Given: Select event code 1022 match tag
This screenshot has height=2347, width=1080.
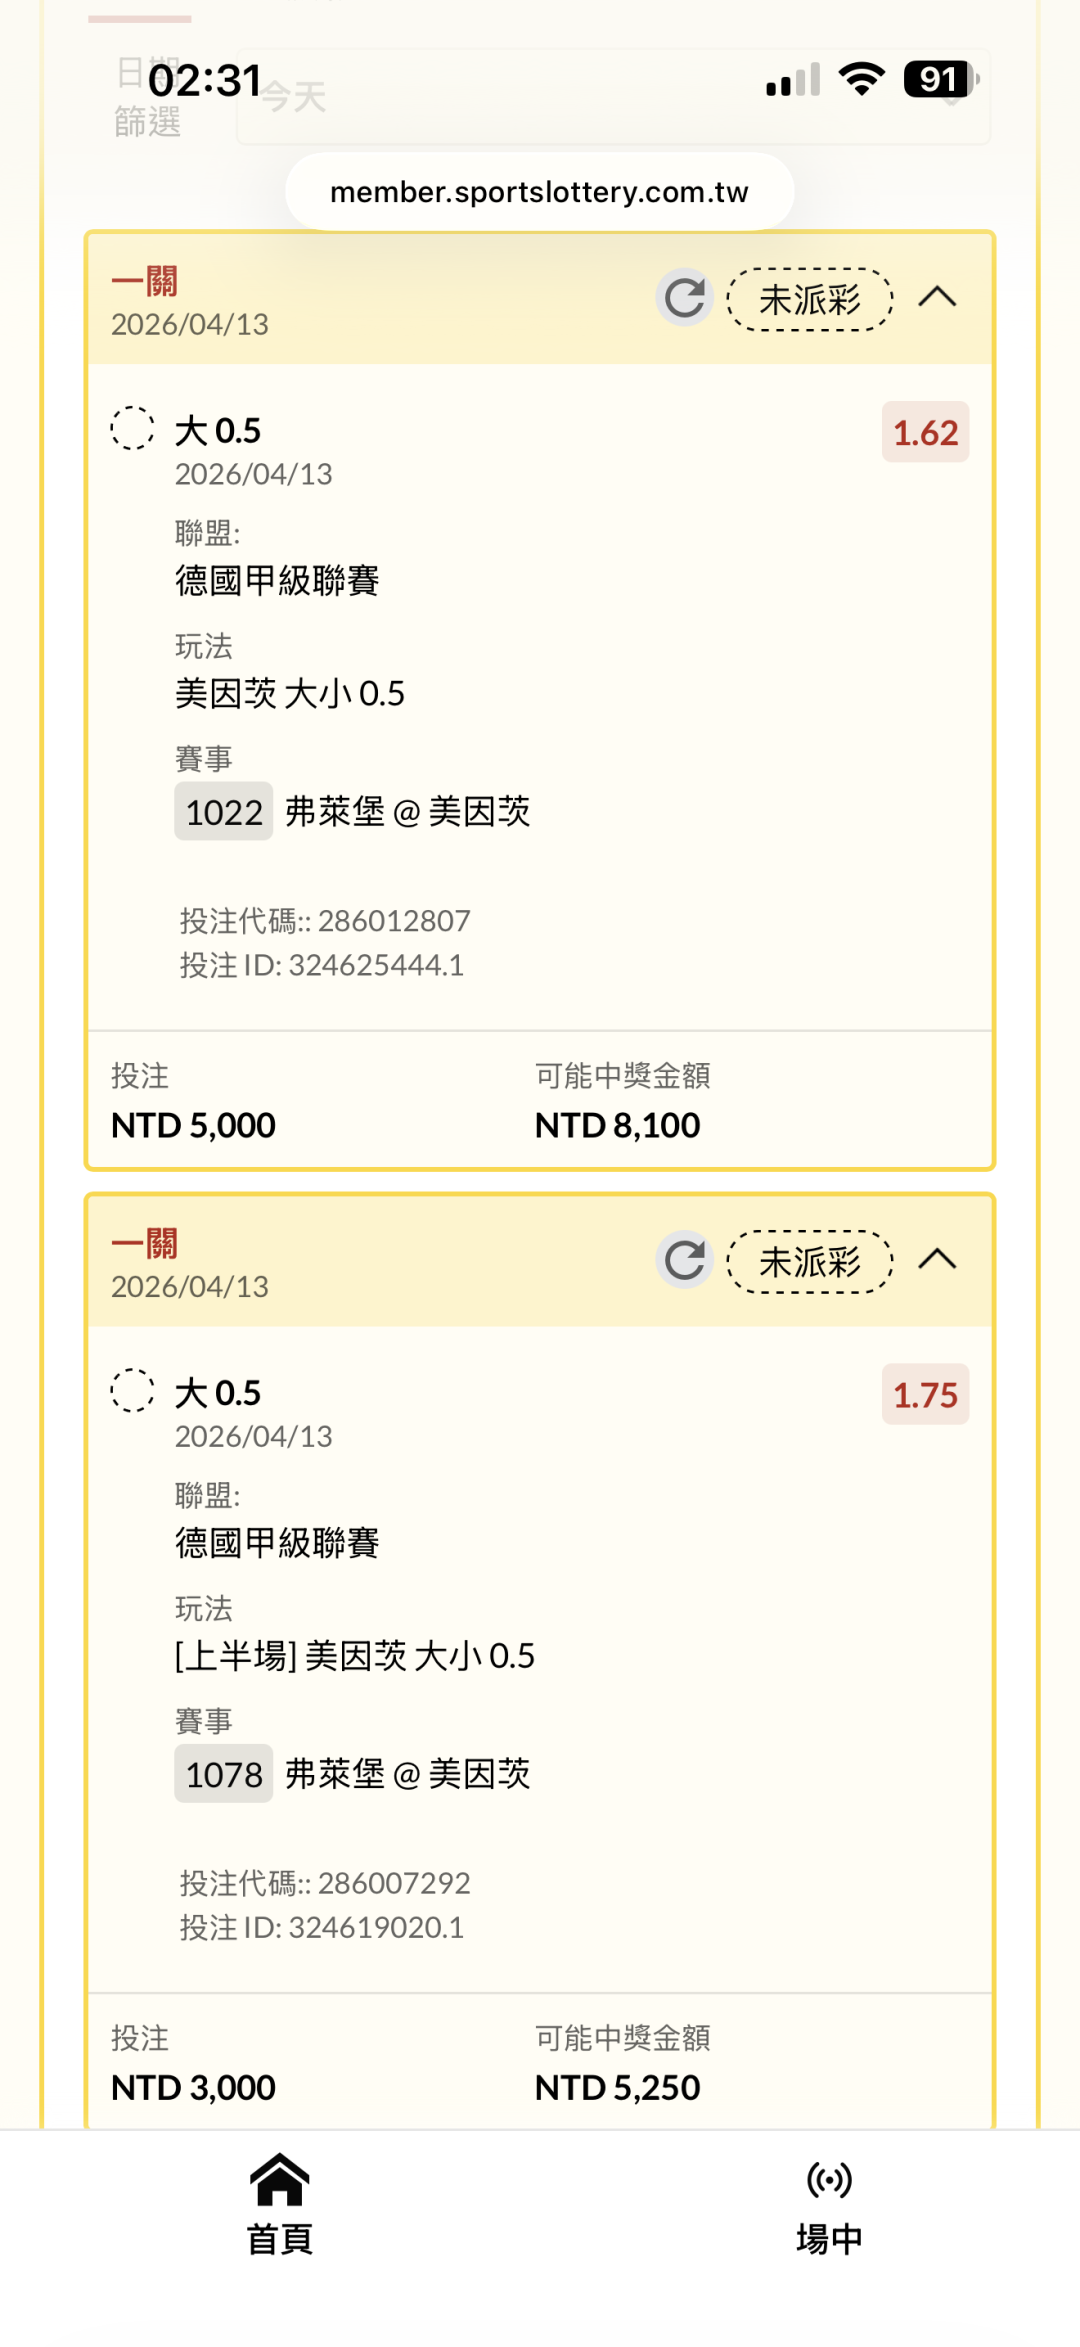Looking at the screenshot, I should (224, 812).
